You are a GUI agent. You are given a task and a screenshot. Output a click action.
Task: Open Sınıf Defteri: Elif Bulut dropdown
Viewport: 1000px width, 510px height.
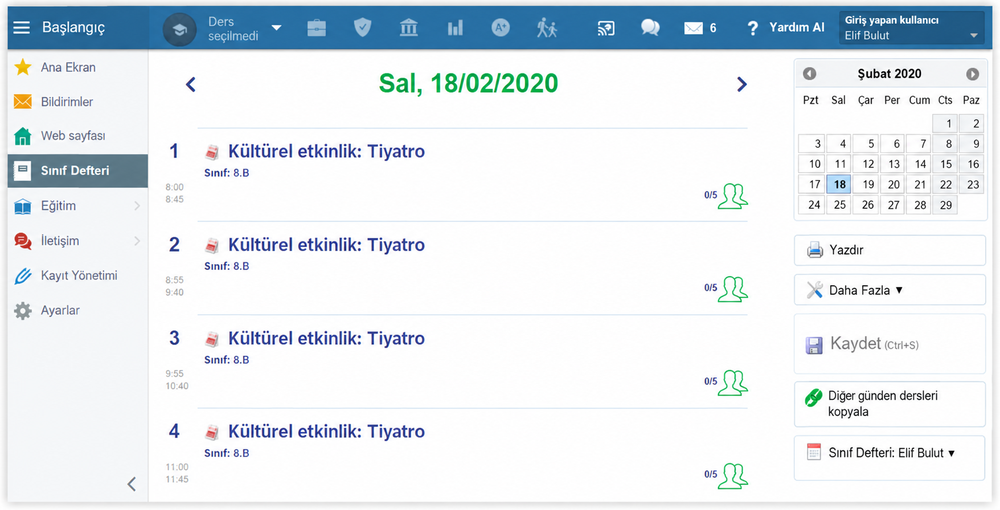coord(890,453)
